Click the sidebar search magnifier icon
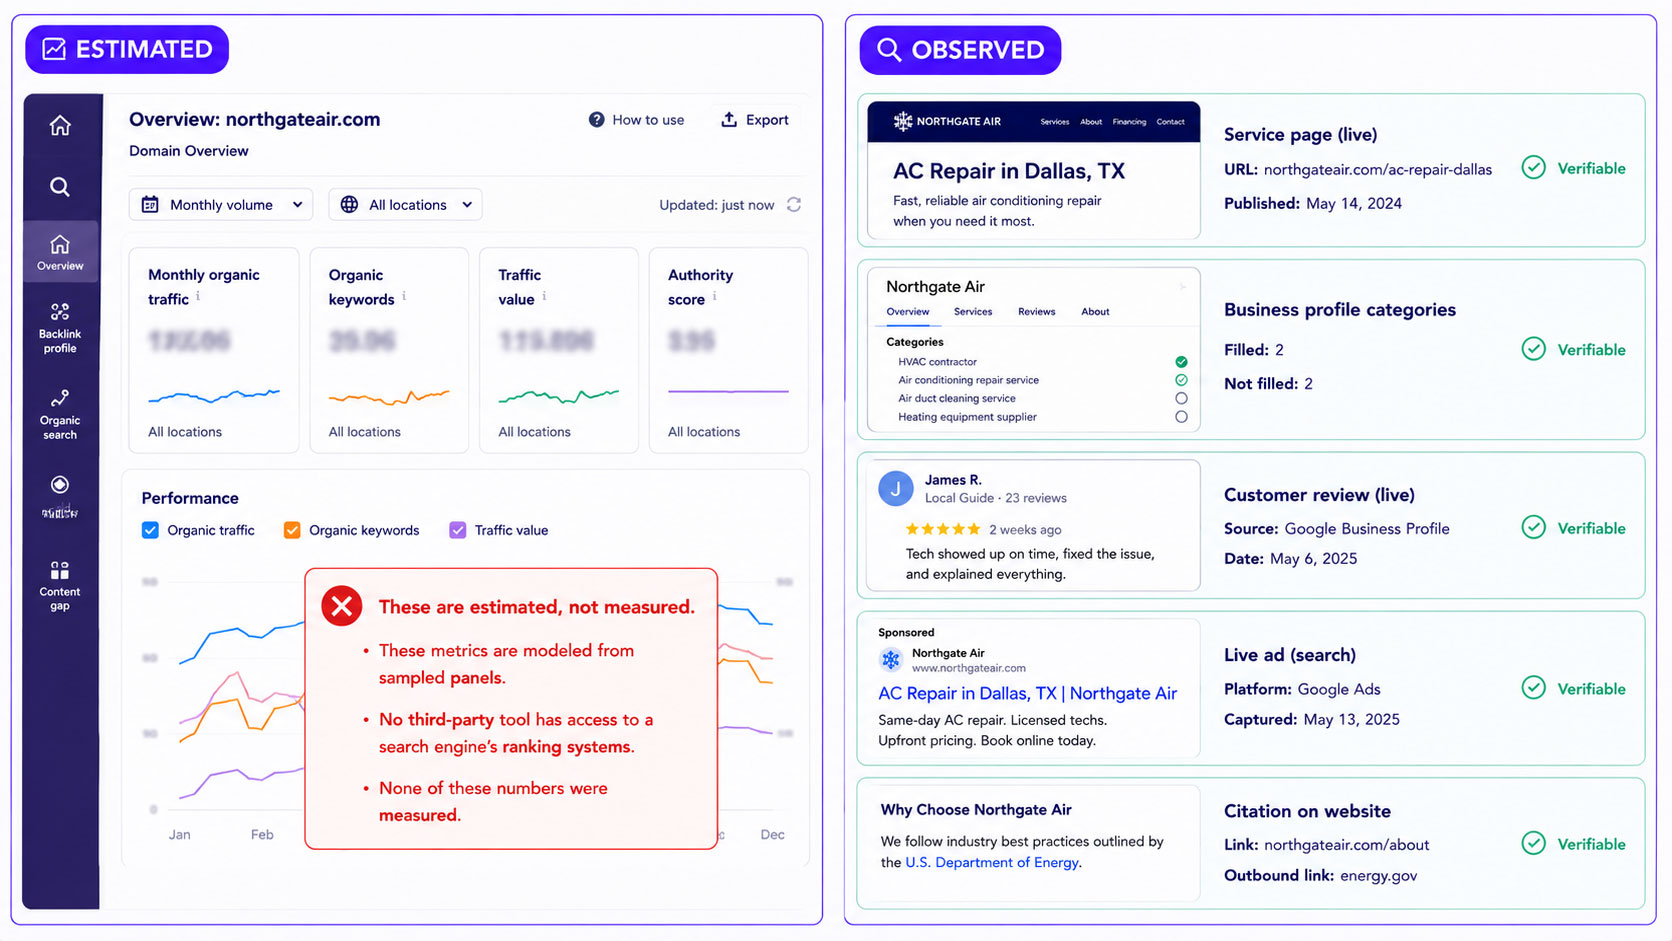 [60, 187]
